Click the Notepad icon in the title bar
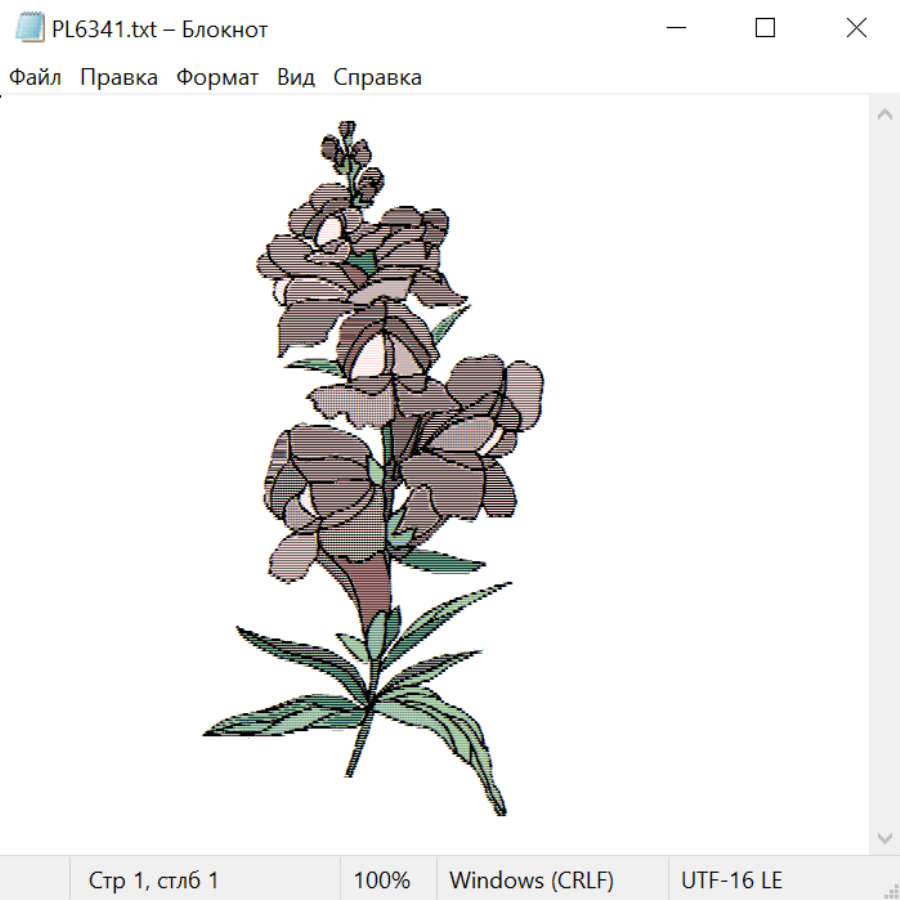 tap(29, 28)
